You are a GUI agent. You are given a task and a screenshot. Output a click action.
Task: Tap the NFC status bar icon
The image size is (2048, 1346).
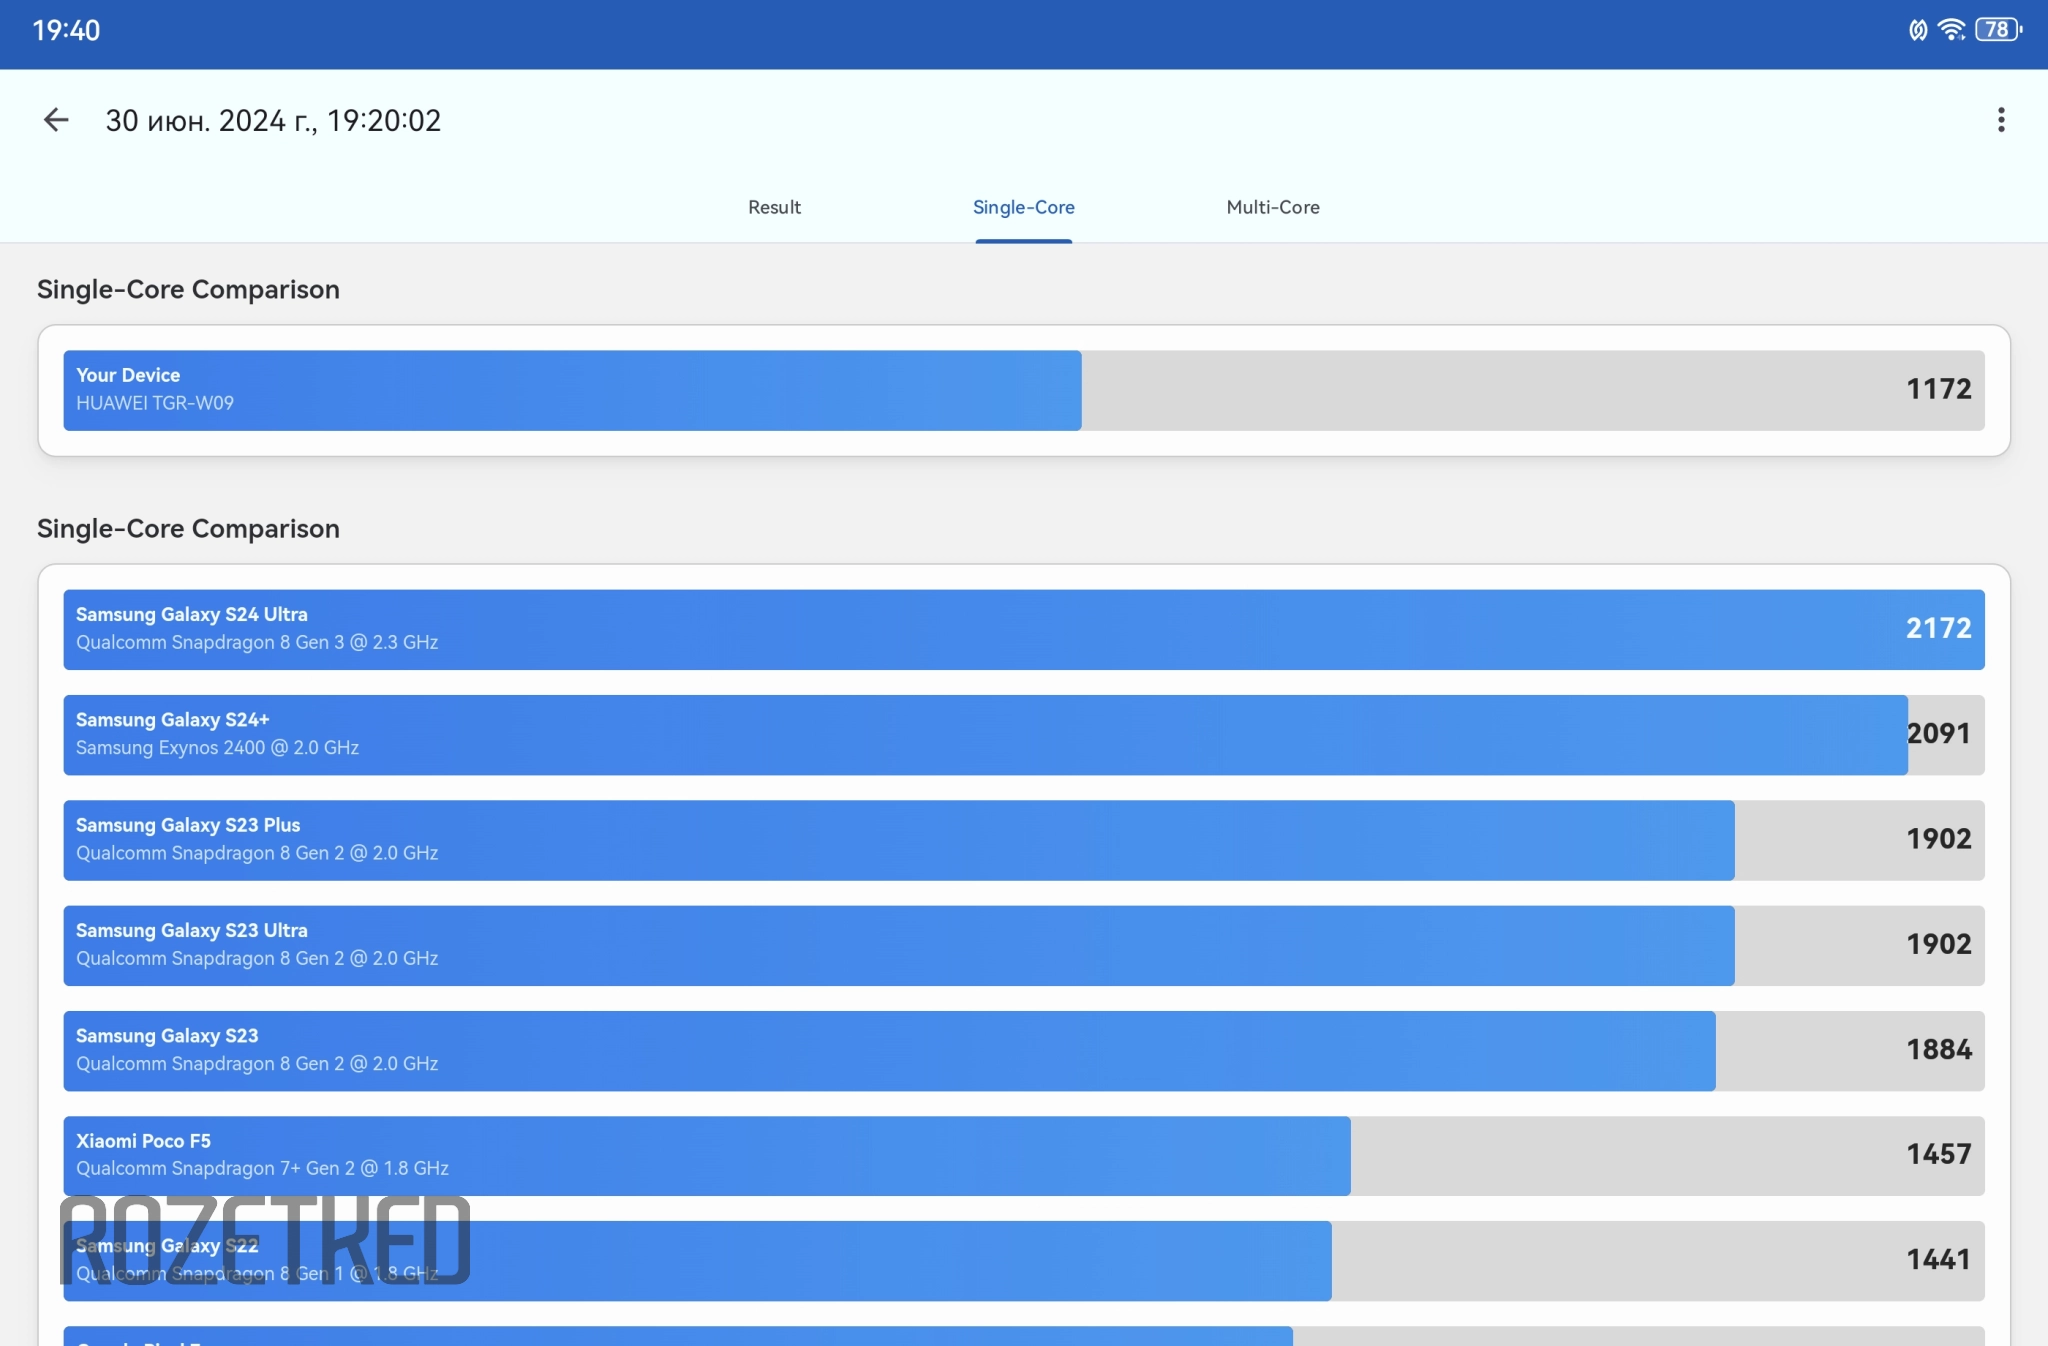coord(1917,30)
